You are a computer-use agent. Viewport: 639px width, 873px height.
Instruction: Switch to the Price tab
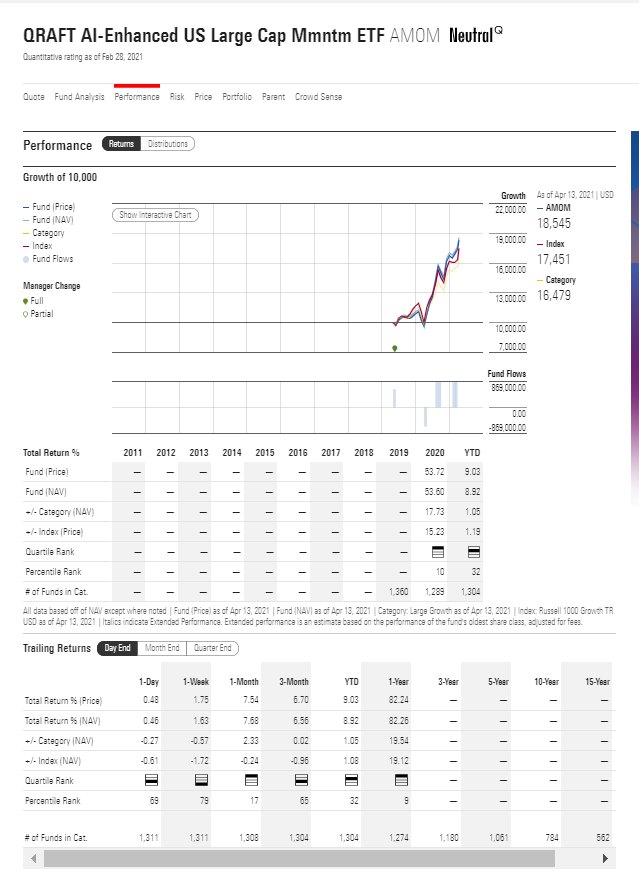(x=203, y=97)
